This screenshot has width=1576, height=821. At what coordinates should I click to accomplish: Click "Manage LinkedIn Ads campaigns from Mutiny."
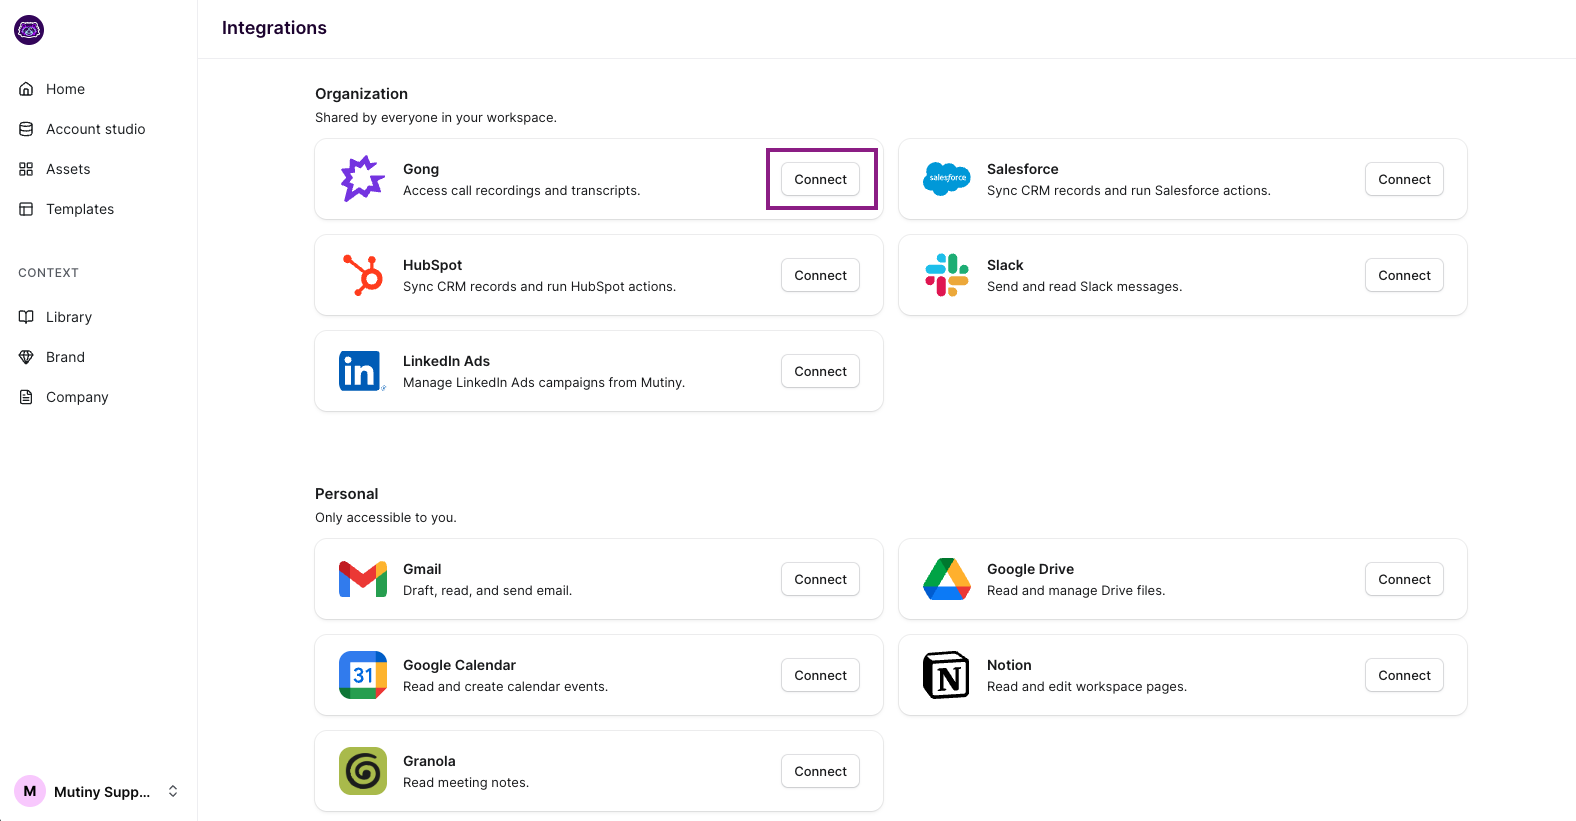(x=544, y=383)
